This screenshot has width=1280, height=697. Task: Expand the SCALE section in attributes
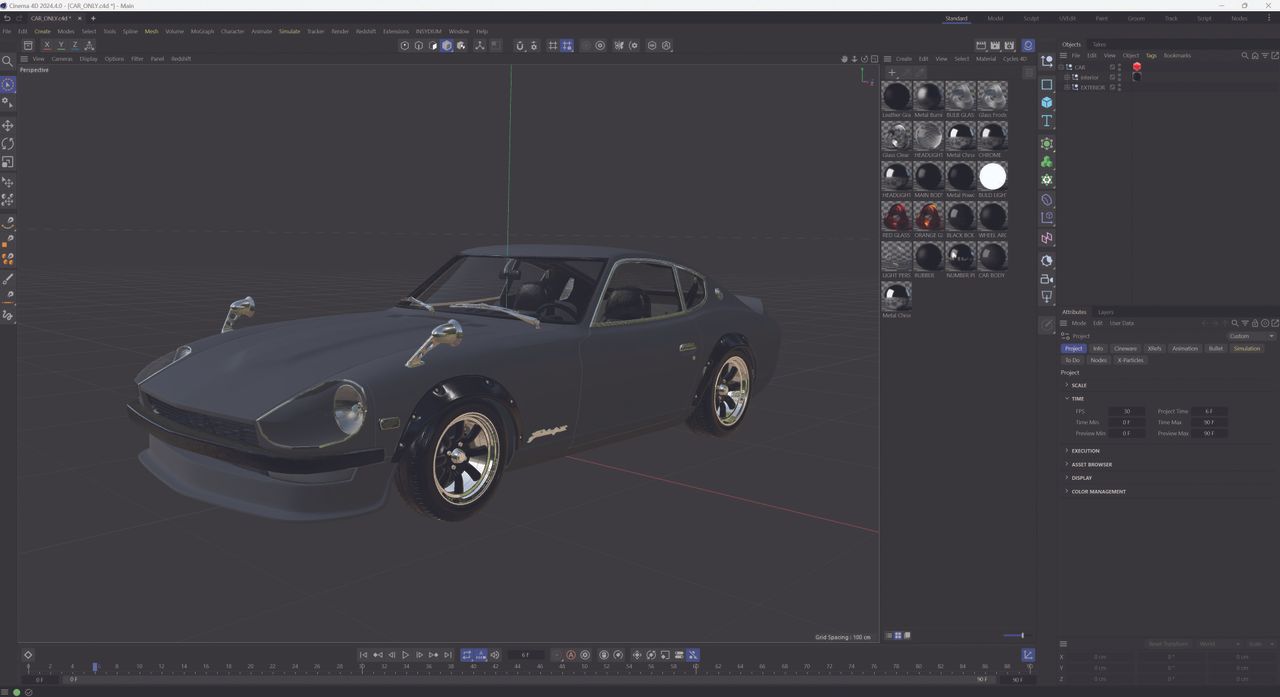(1078, 385)
